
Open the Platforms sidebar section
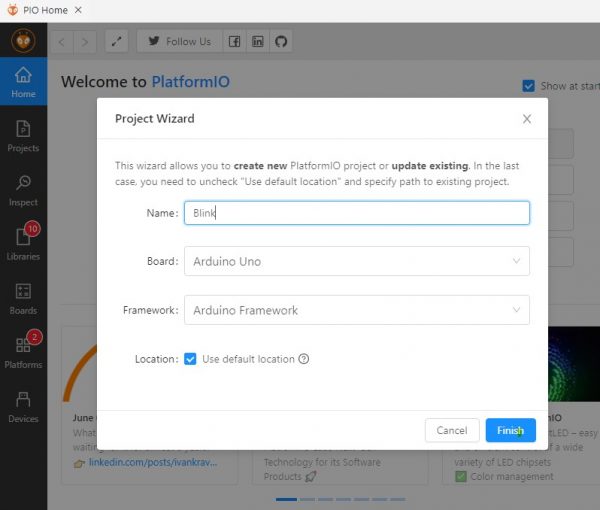pyautogui.click(x=23, y=353)
